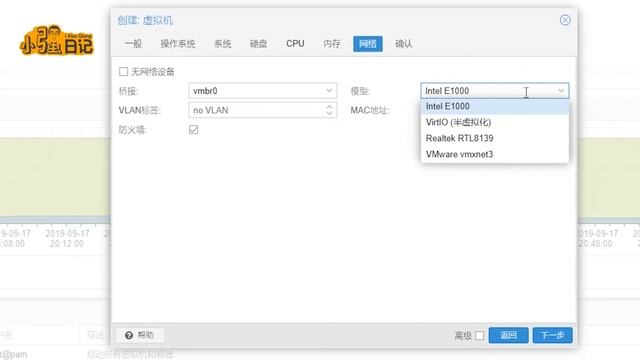Select the 网络 tab

point(368,44)
